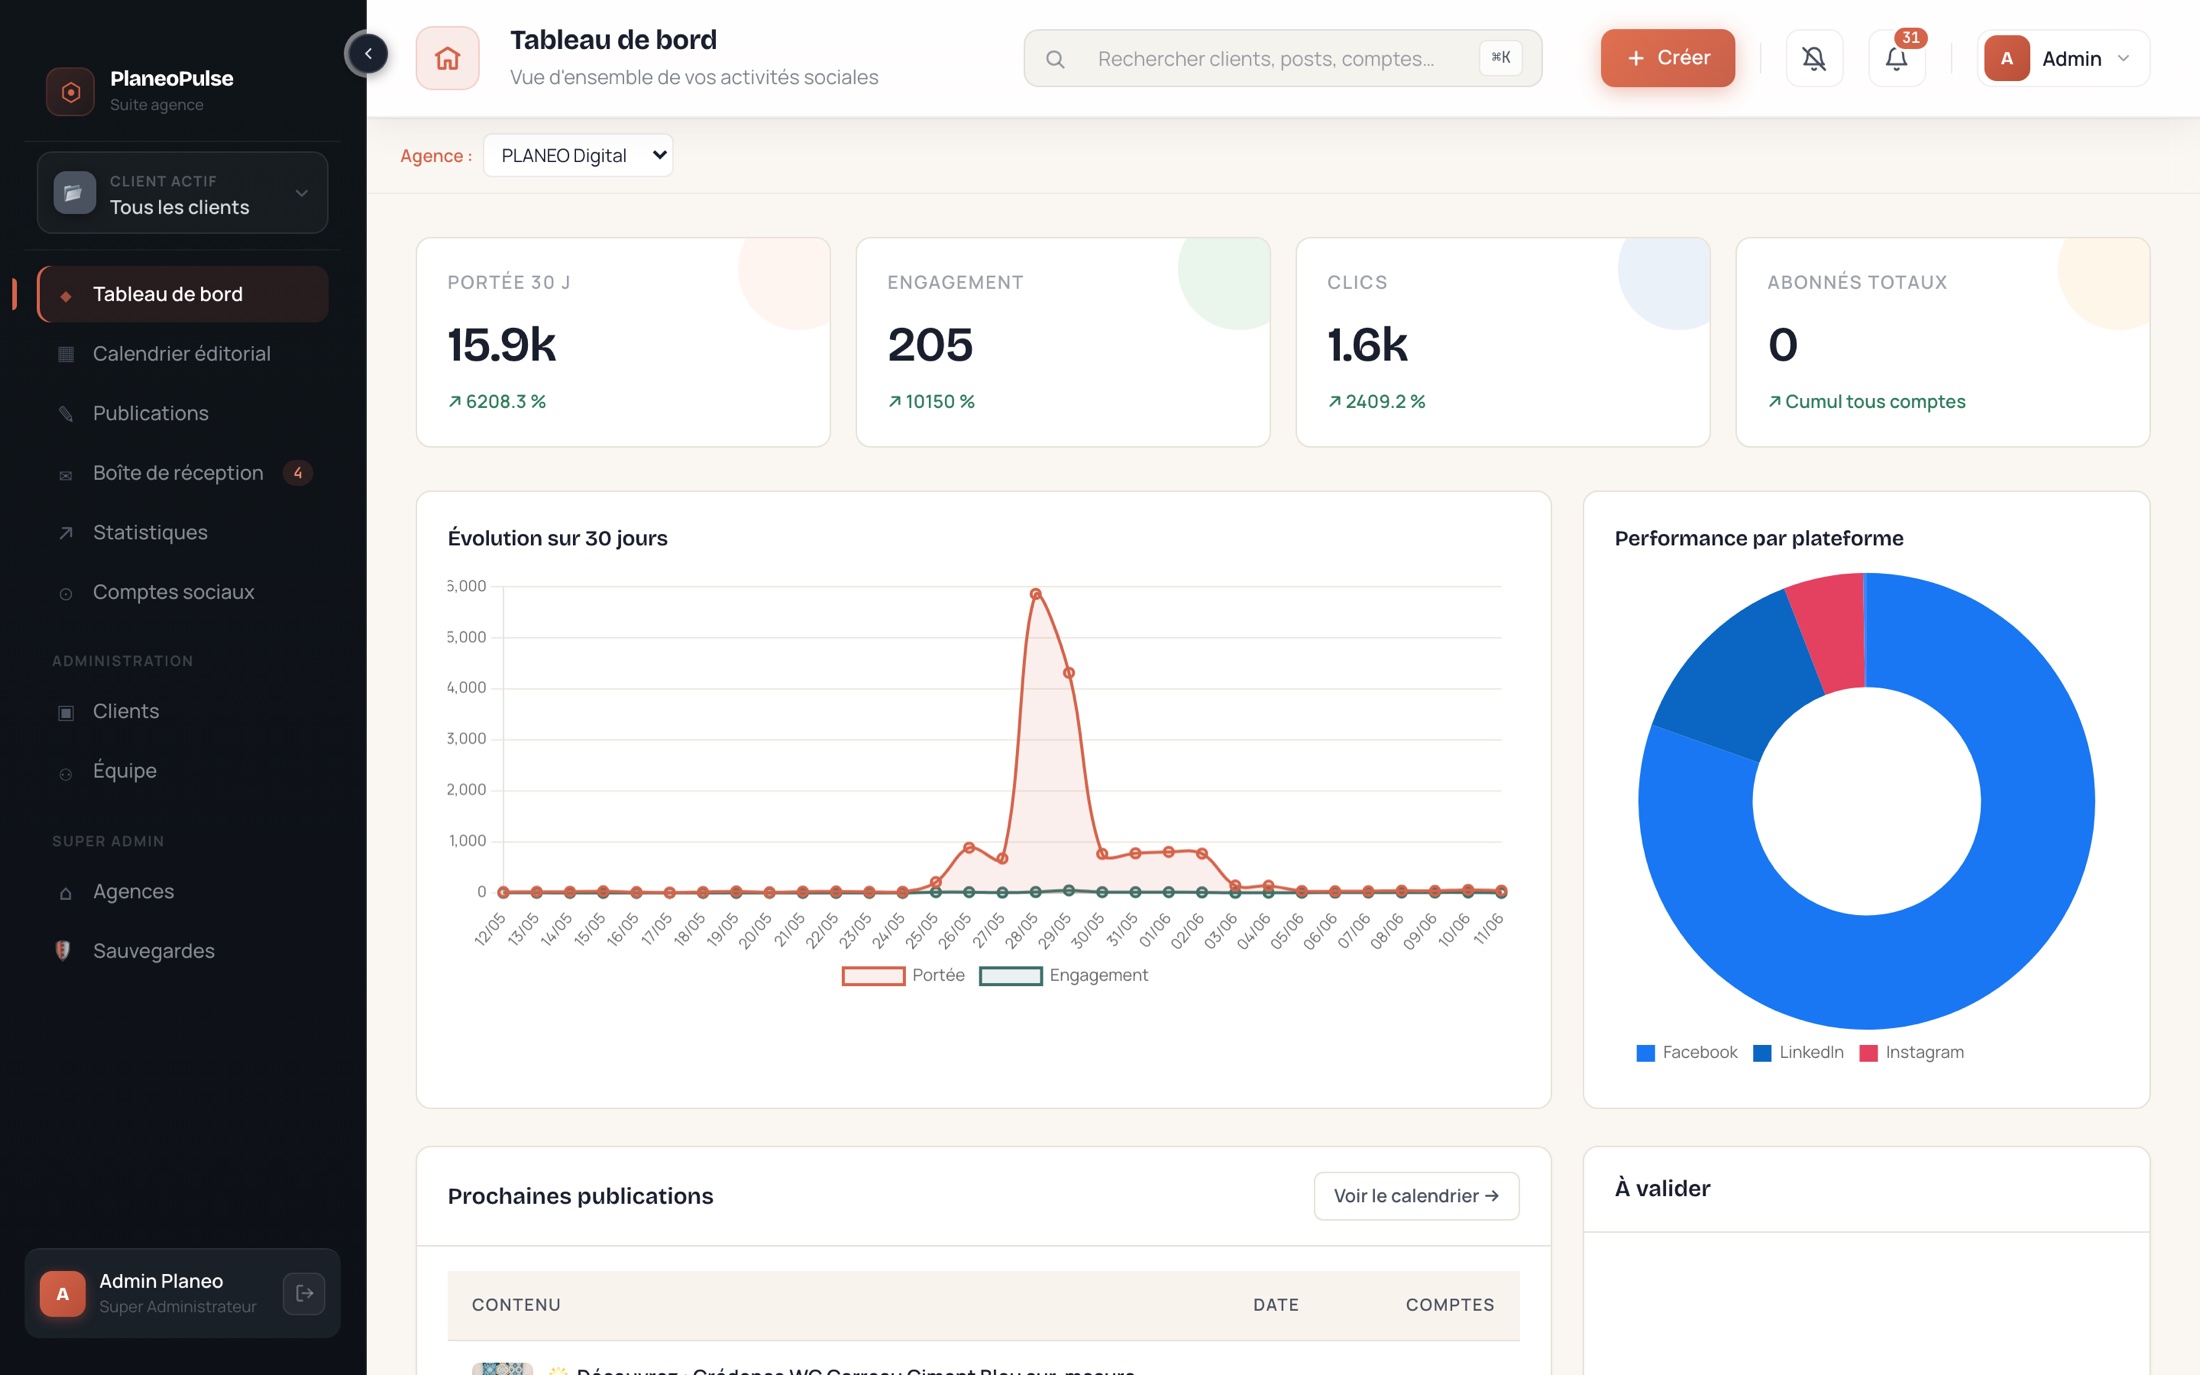The width and height of the screenshot is (2200, 1375).
Task: Toggle Portée series in chart legend
Action: pyautogui.click(x=903, y=975)
